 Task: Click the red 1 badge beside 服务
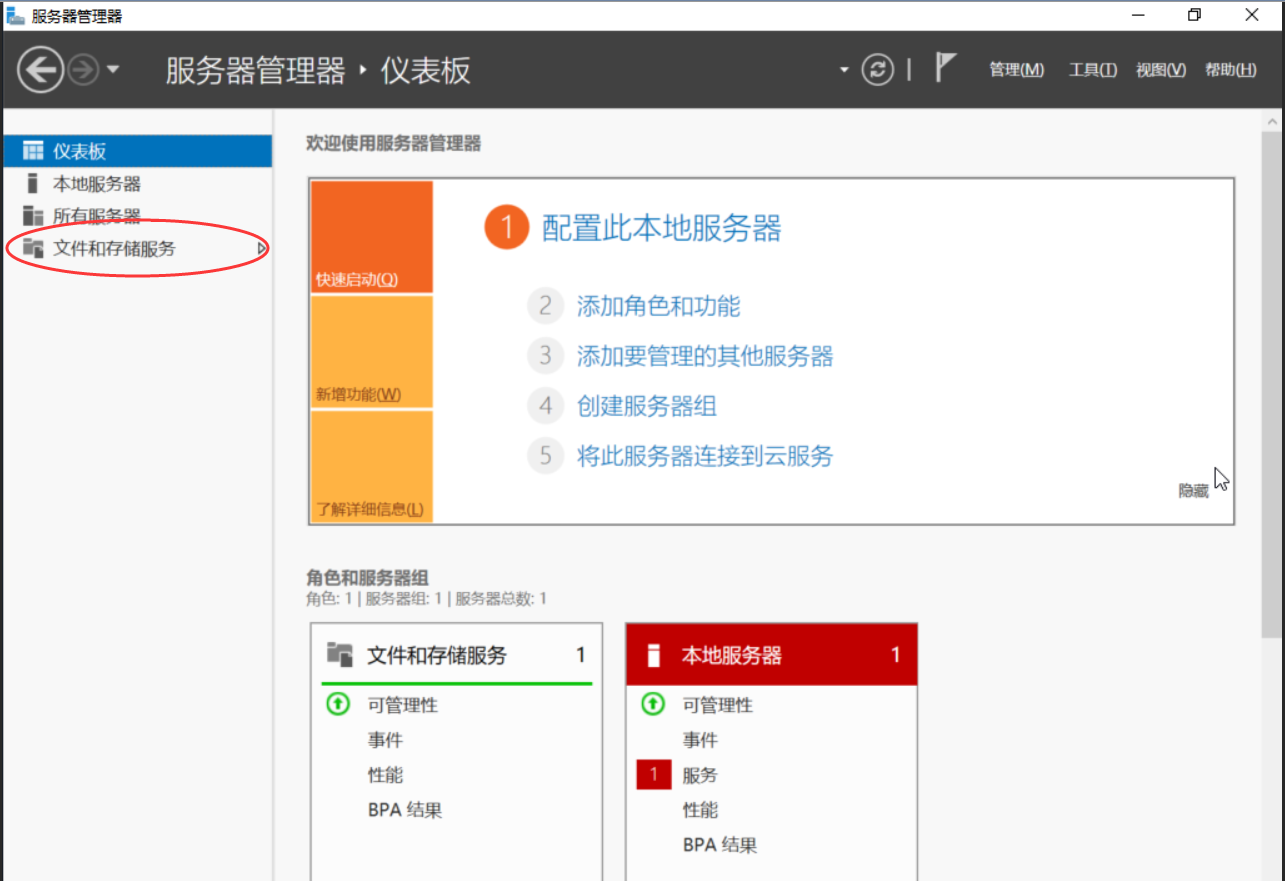click(x=654, y=775)
